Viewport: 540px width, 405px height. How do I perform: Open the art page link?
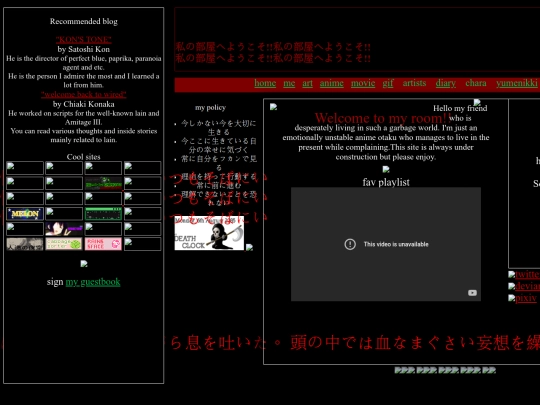(307, 83)
